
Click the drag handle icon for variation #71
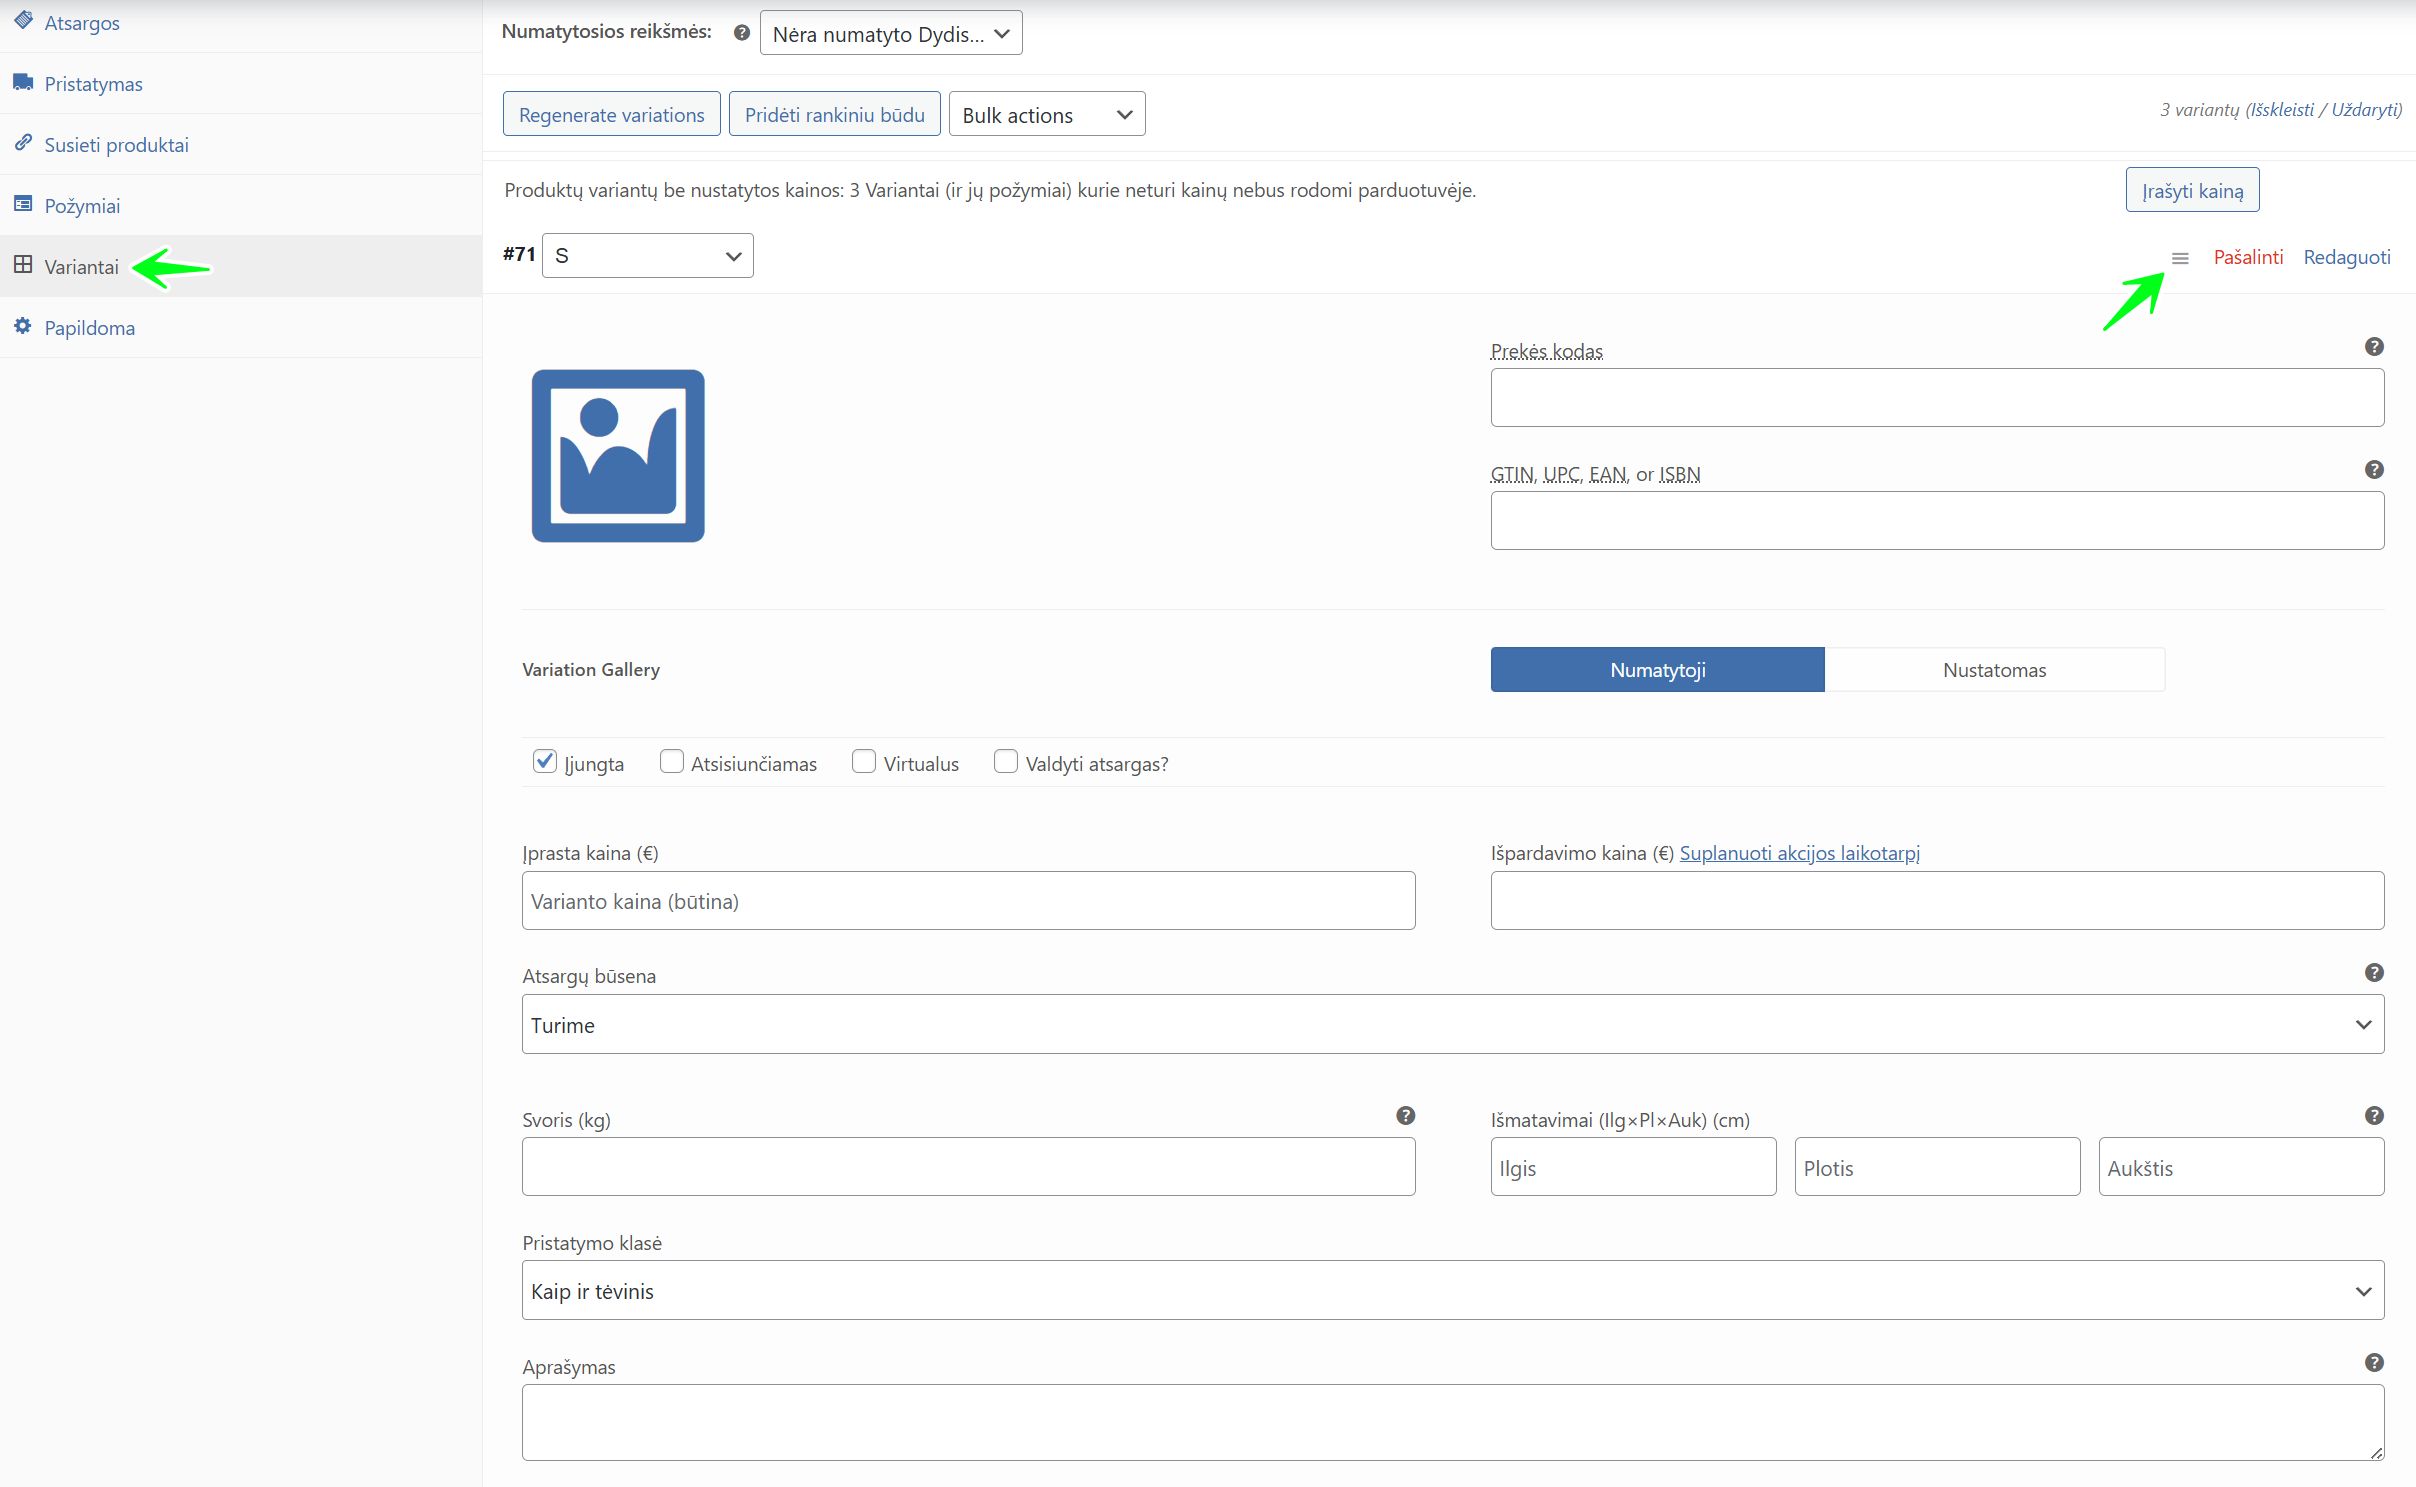tap(2180, 258)
